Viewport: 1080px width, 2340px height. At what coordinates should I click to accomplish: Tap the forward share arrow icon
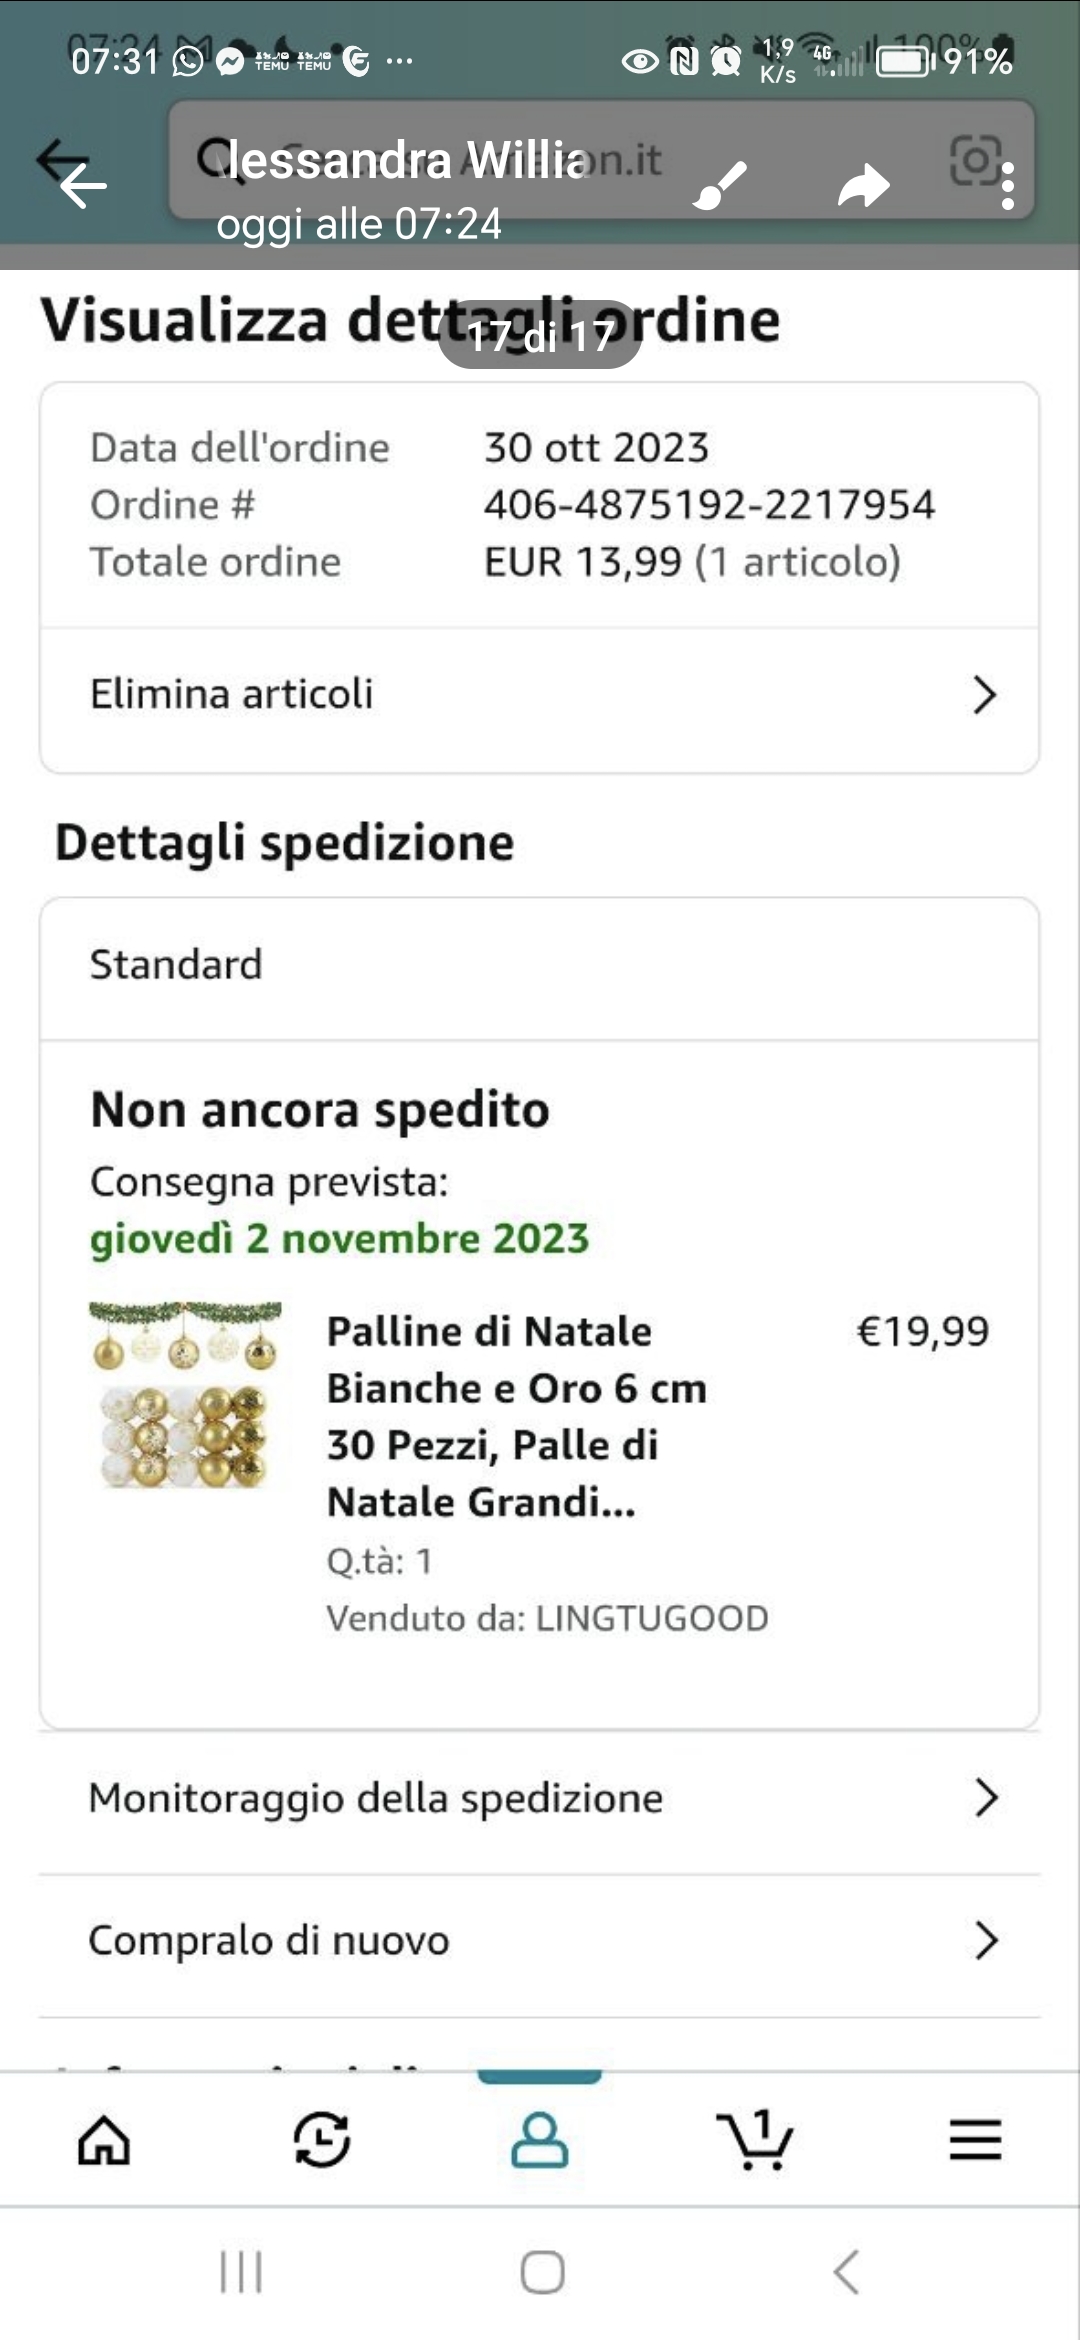(x=863, y=186)
